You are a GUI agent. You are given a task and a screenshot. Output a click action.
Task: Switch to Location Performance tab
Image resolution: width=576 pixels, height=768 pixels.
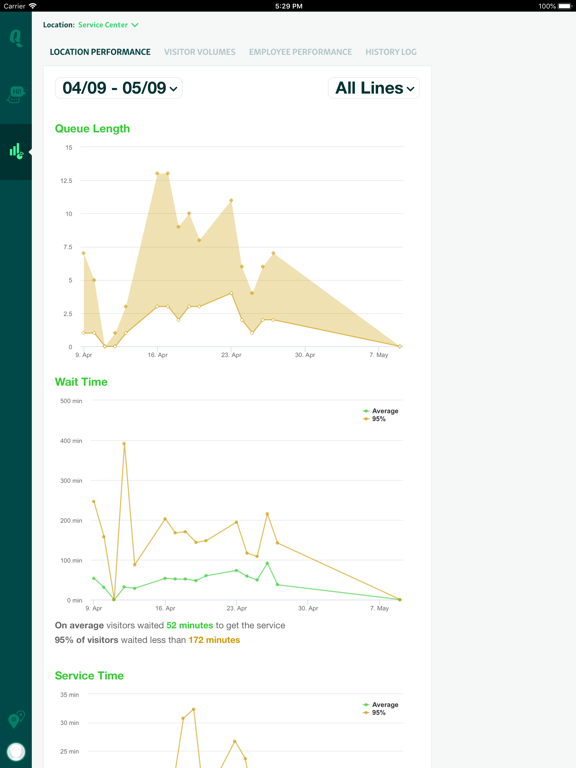[100, 52]
